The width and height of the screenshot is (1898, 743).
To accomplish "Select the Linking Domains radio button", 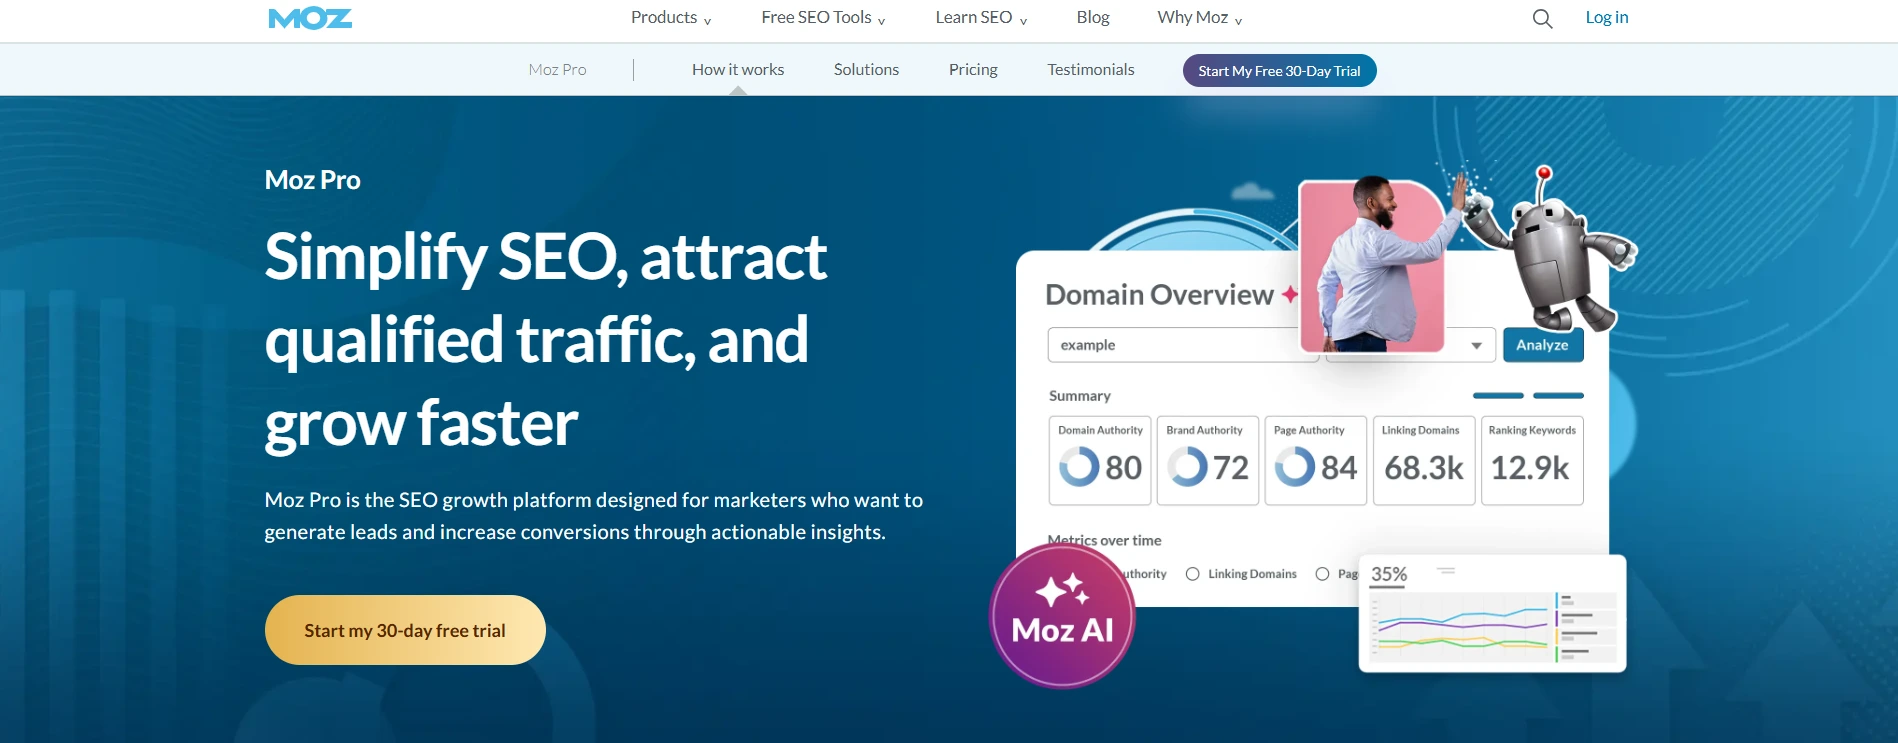I will pos(1193,574).
